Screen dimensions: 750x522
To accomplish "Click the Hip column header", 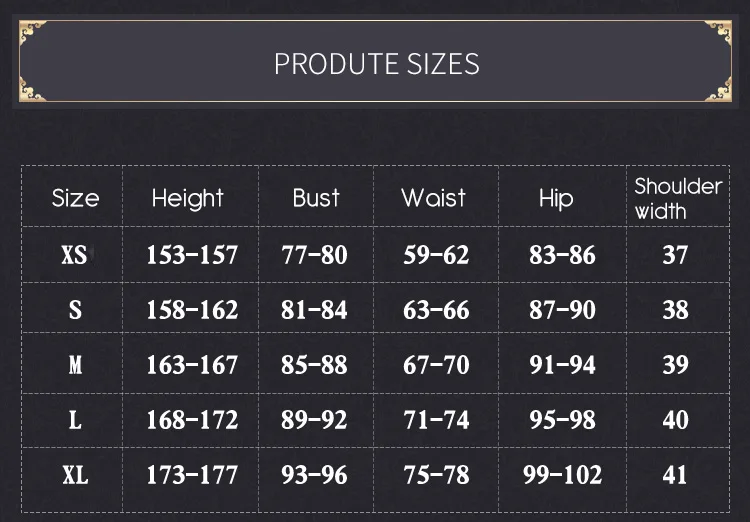I will click(556, 198).
